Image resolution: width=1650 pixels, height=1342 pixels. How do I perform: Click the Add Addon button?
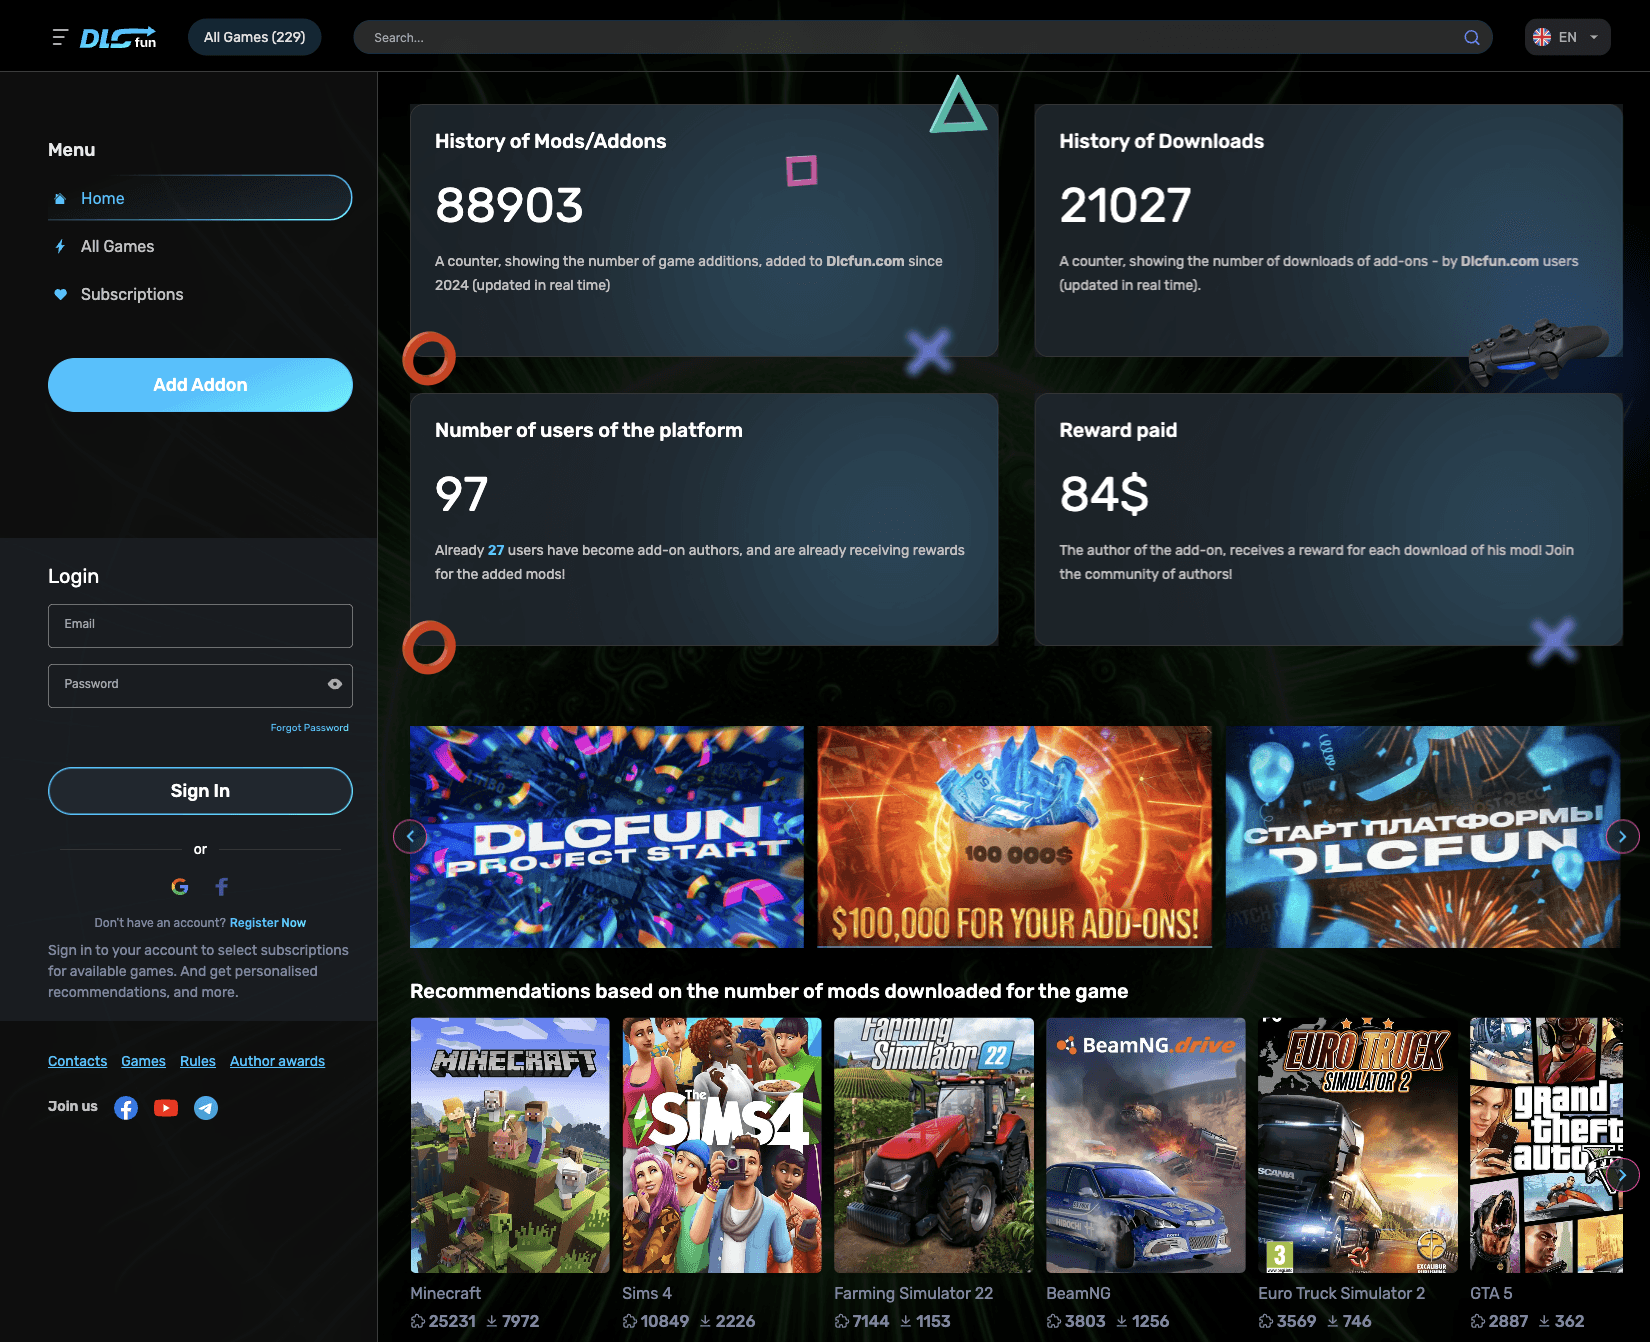click(200, 385)
